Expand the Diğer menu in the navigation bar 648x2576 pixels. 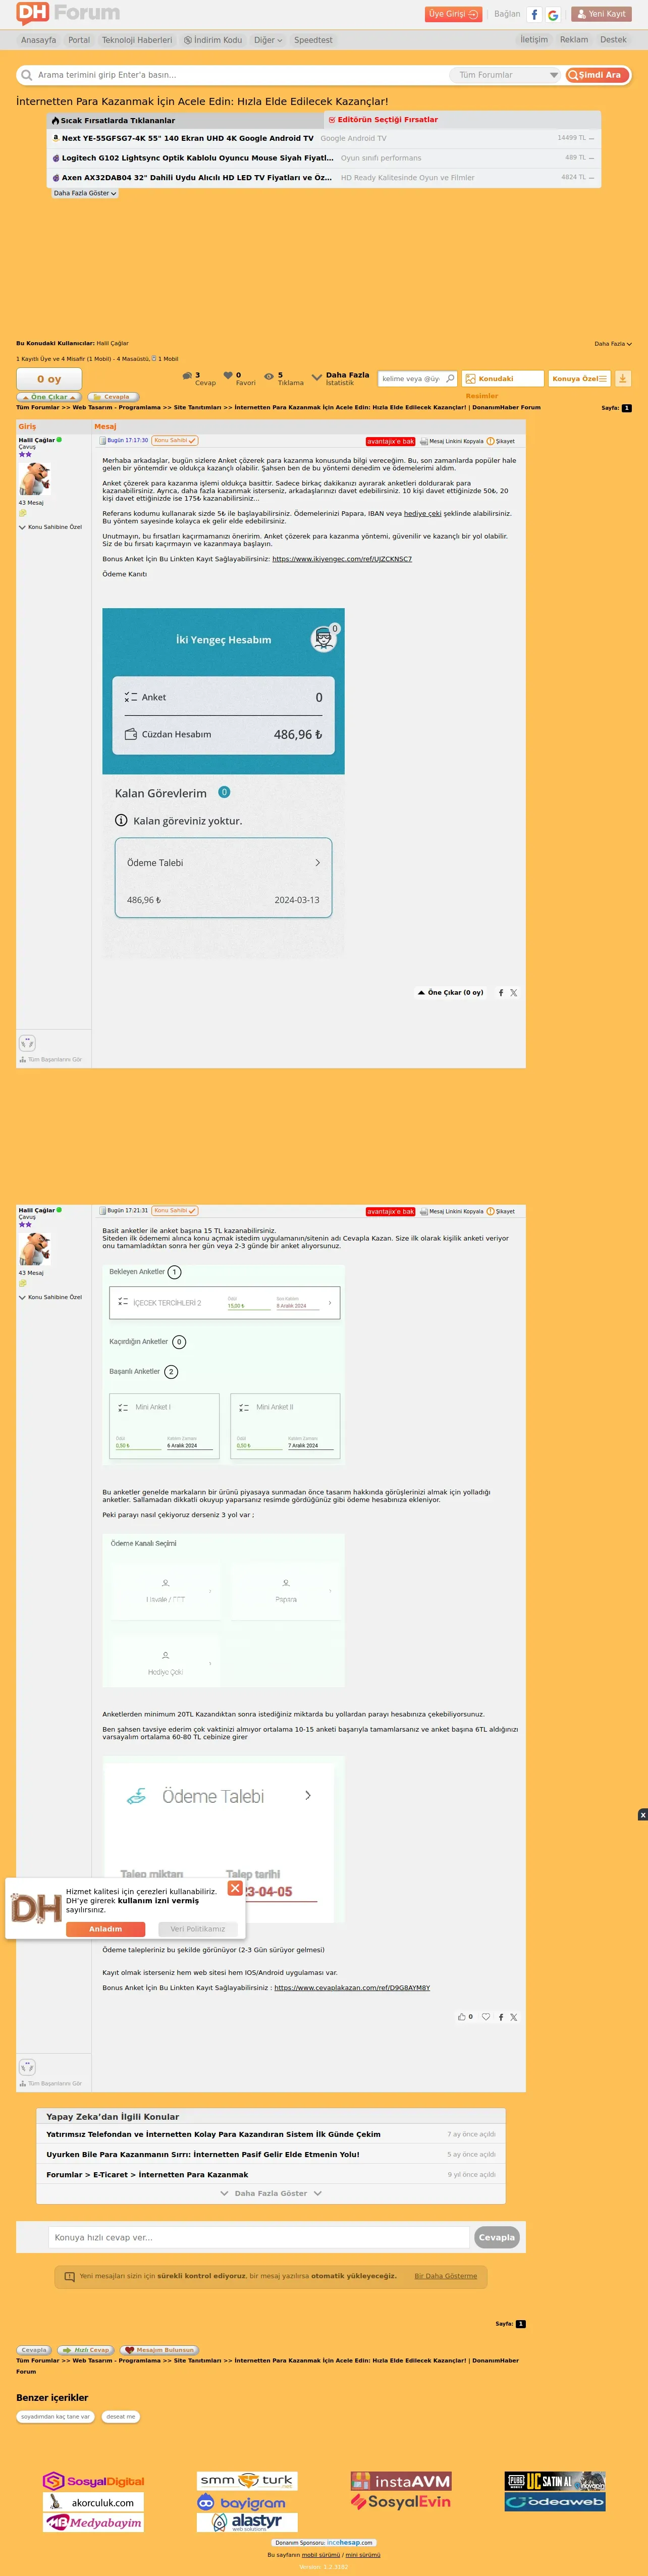click(268, 40)
